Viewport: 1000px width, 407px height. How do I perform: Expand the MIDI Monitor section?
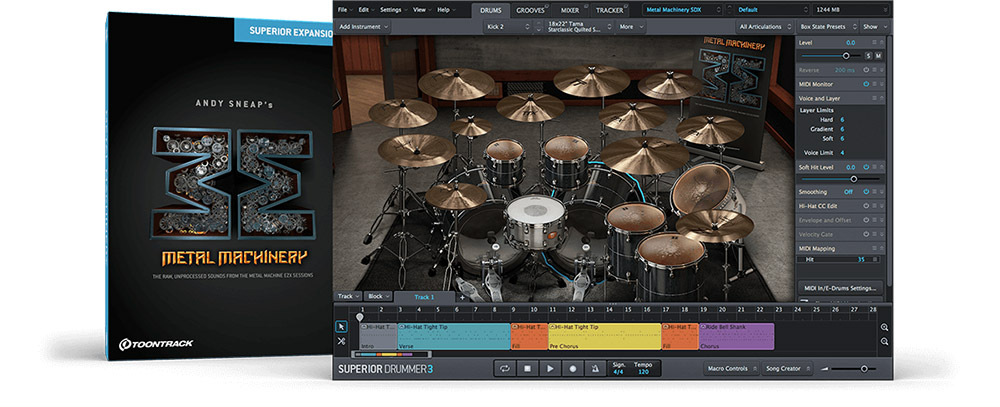pos(882,84)
